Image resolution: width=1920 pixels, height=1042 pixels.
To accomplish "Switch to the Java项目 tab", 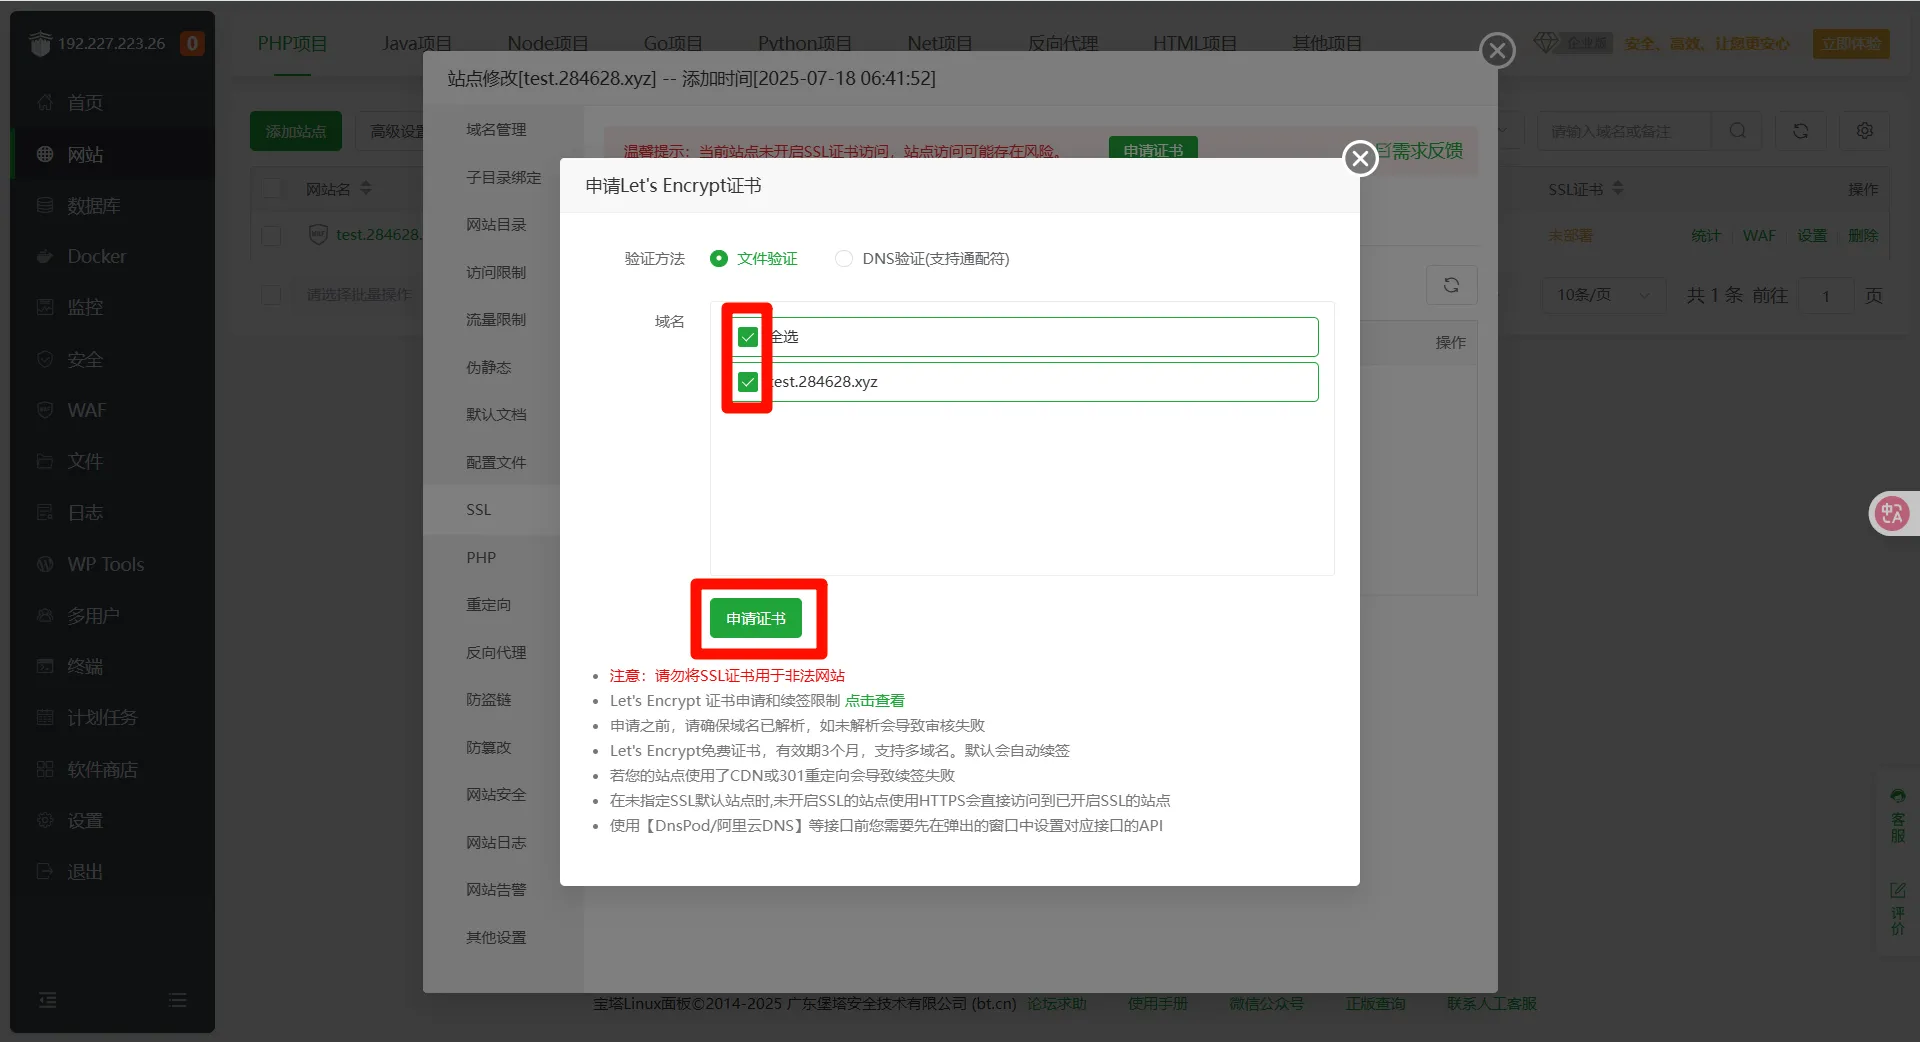I will click(417, 43).
